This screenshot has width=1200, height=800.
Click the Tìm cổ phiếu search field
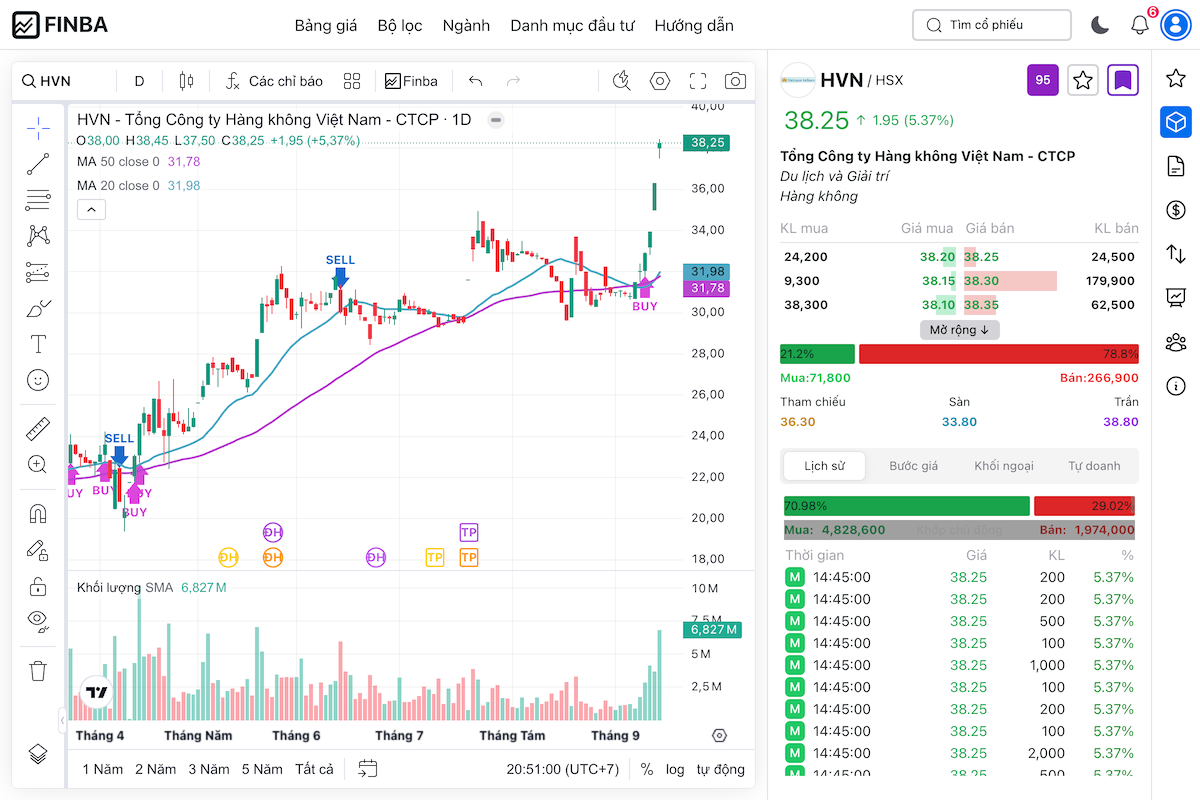(991, 25)
